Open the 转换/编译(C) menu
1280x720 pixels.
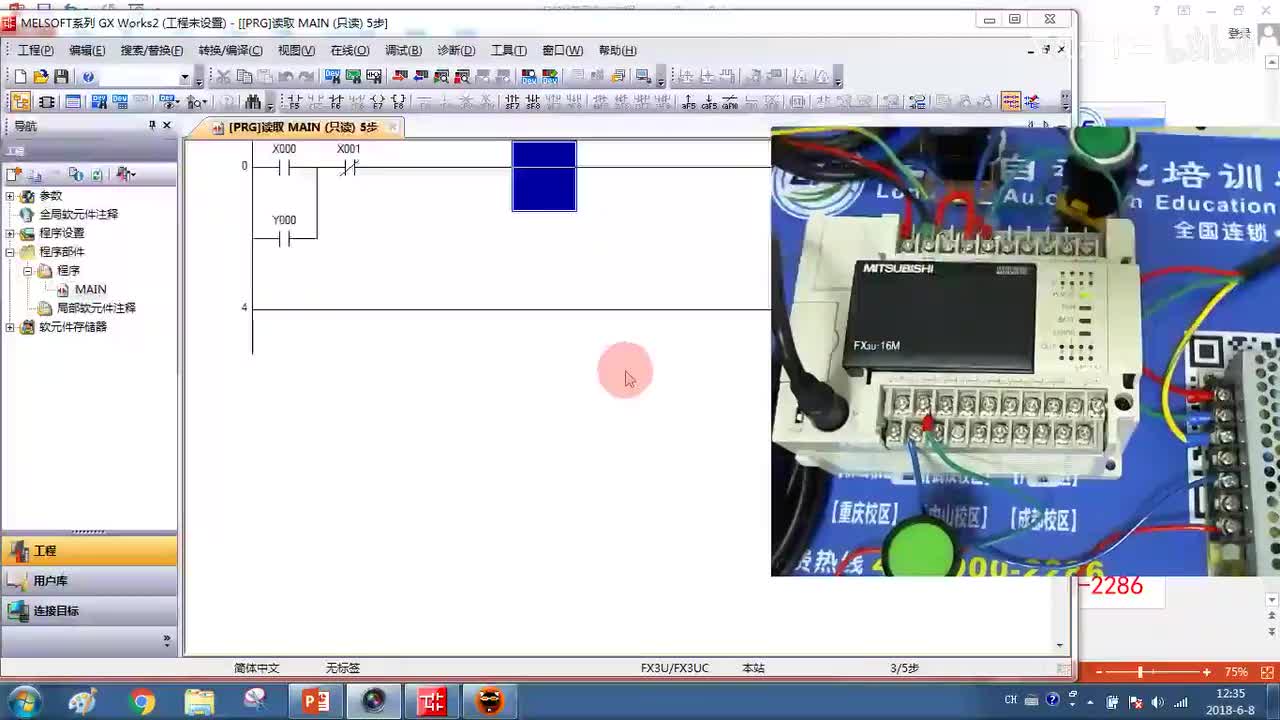pyautogui.click(x=230, y=50)
